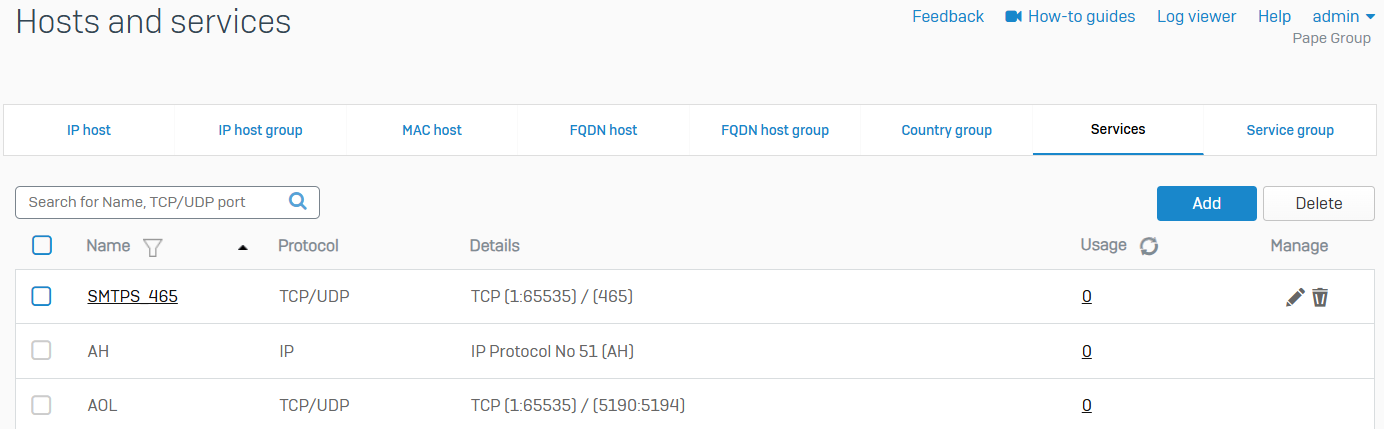Refresh usage counts with the reload icon
Screen dimensions: 1384x429
click(1149, 246)
